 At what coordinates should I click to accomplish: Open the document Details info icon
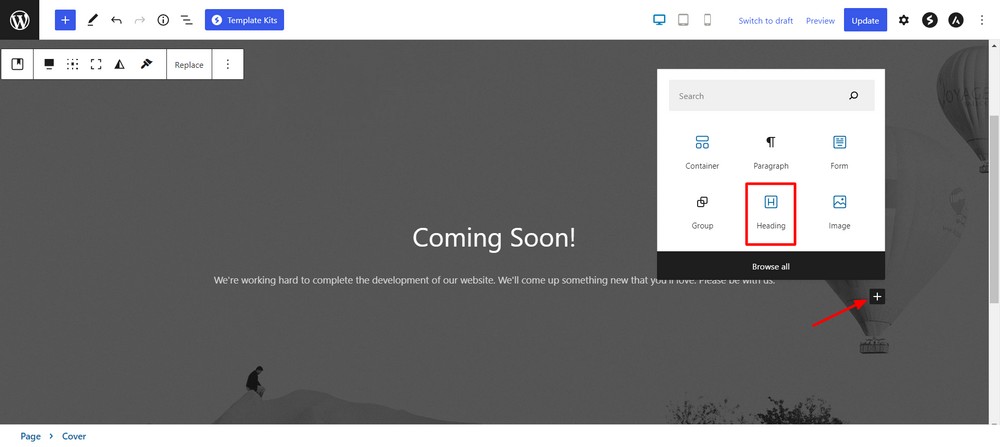coord(163,20)
